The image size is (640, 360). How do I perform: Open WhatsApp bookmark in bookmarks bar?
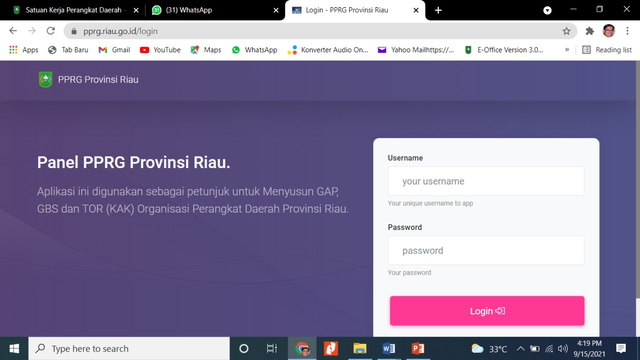click(x=254, y=50)
